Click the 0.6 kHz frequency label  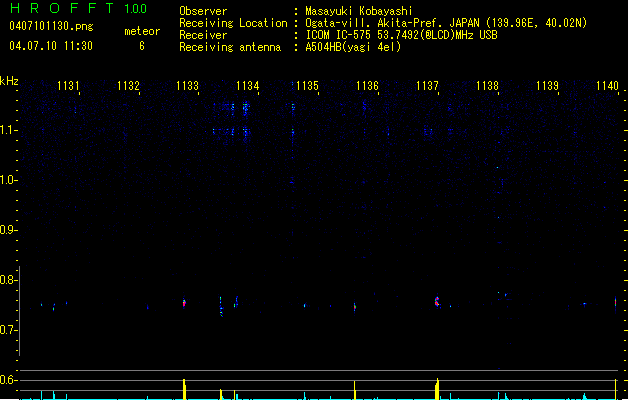coord(8,380)
